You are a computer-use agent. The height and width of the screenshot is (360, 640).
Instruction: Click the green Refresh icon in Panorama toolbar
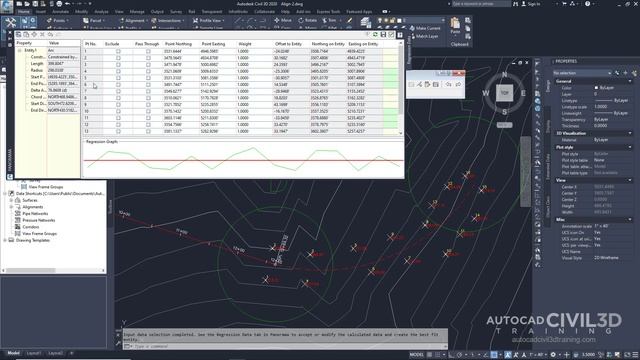(x=375, y=35)
